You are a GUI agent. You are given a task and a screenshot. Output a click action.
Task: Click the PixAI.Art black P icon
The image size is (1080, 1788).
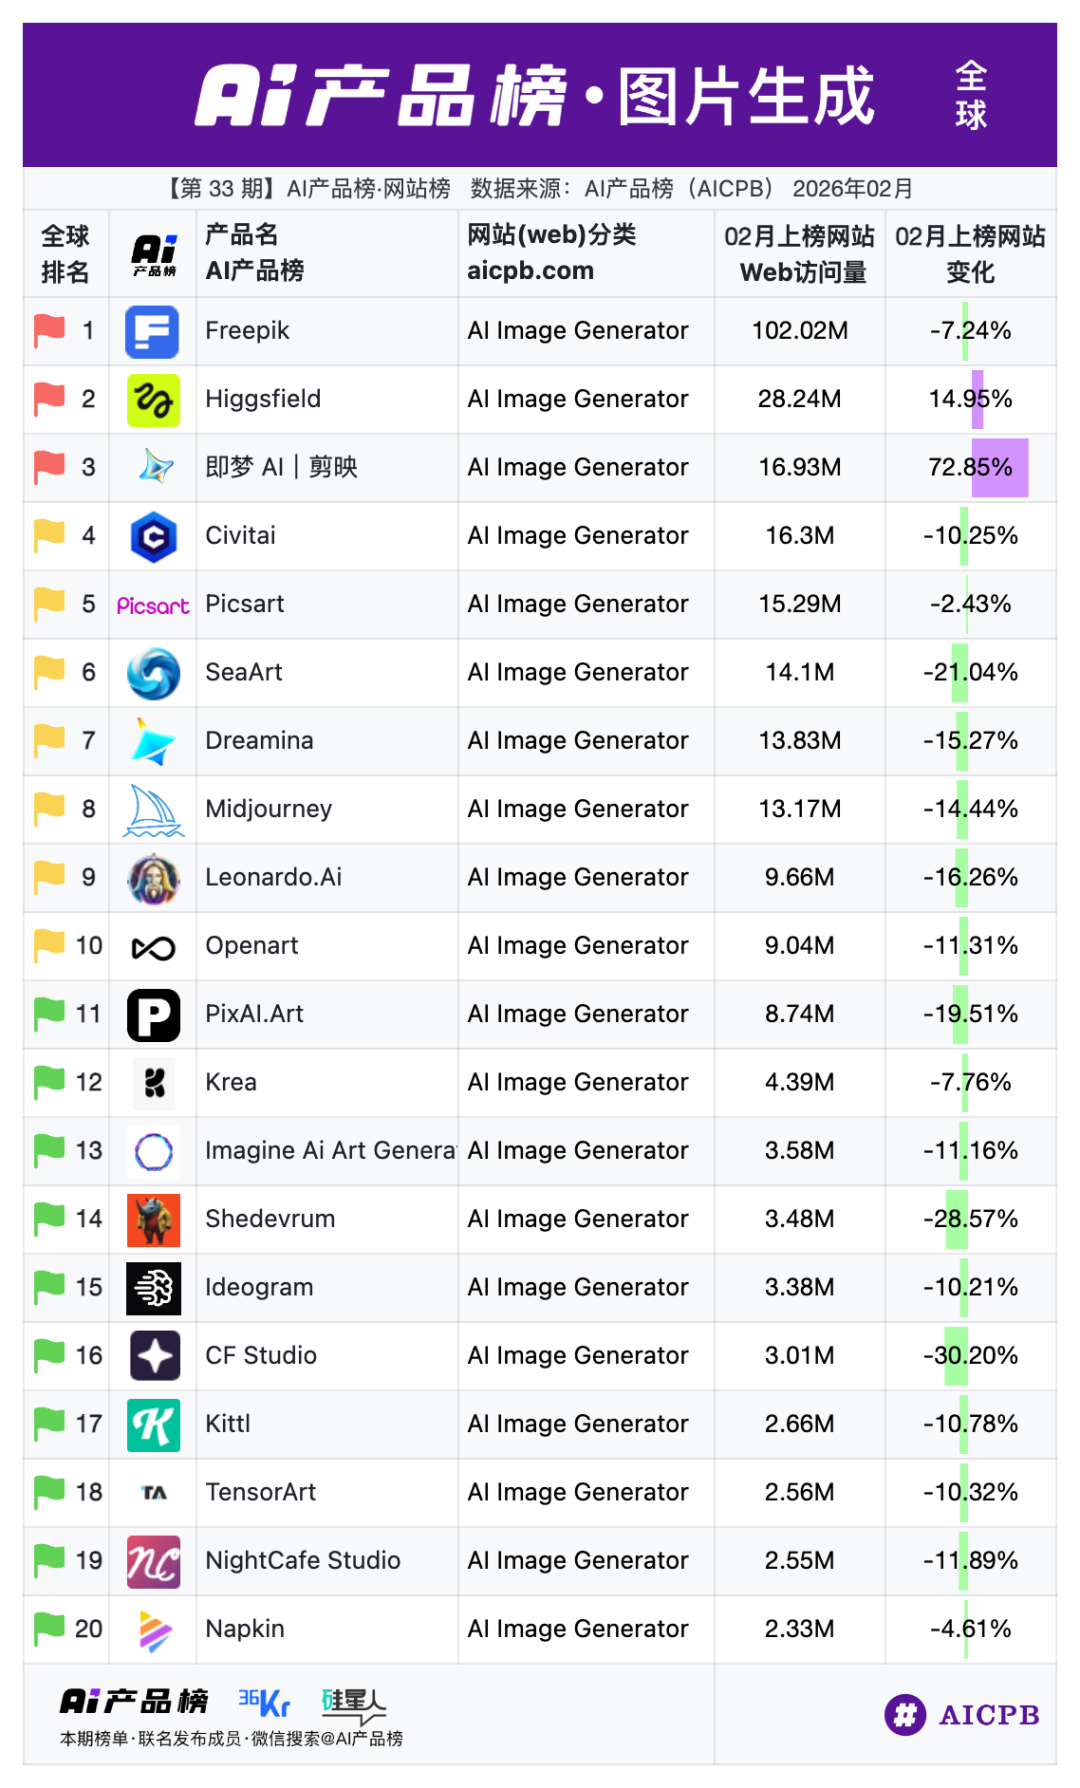[153, 1015]
